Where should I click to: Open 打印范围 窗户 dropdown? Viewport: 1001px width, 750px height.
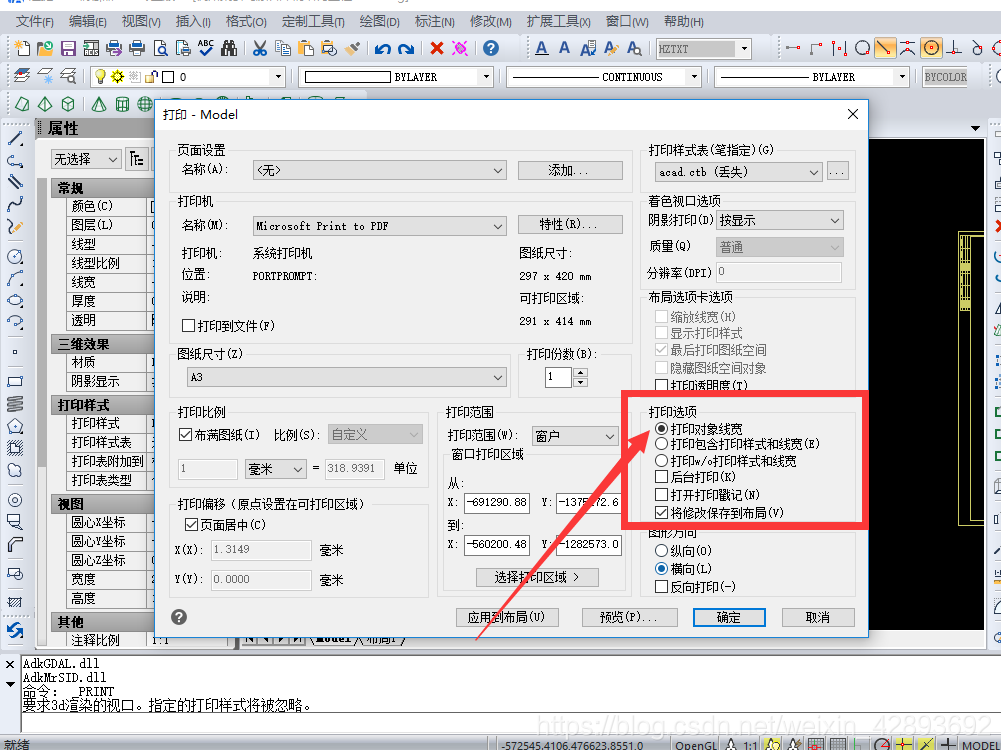pos(575,436)
